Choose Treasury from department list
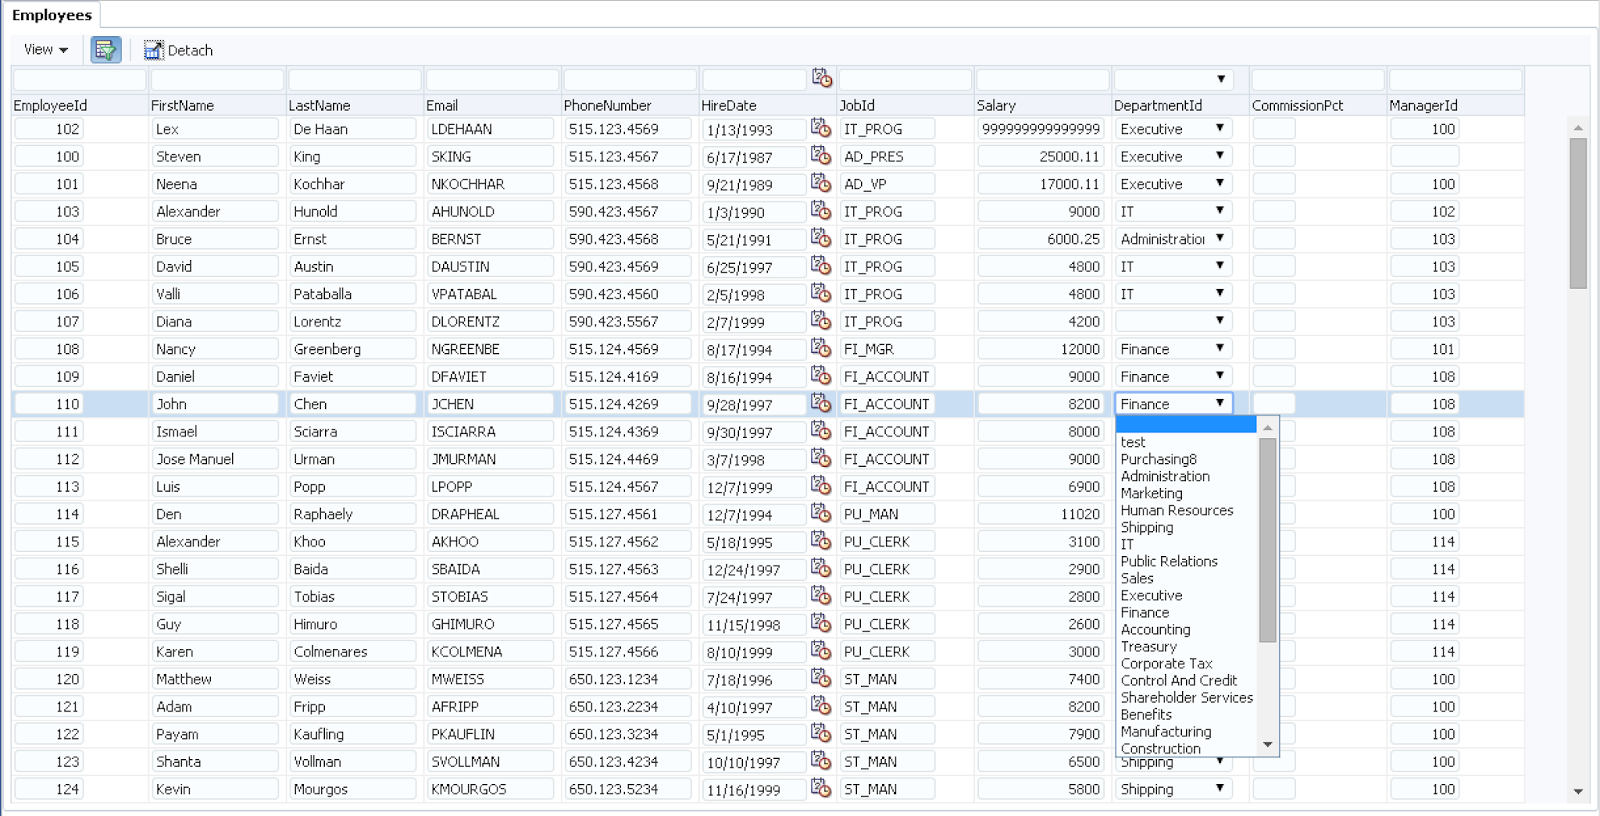This screenshot has height=816, width=1600. click(x=1149, y=646)
